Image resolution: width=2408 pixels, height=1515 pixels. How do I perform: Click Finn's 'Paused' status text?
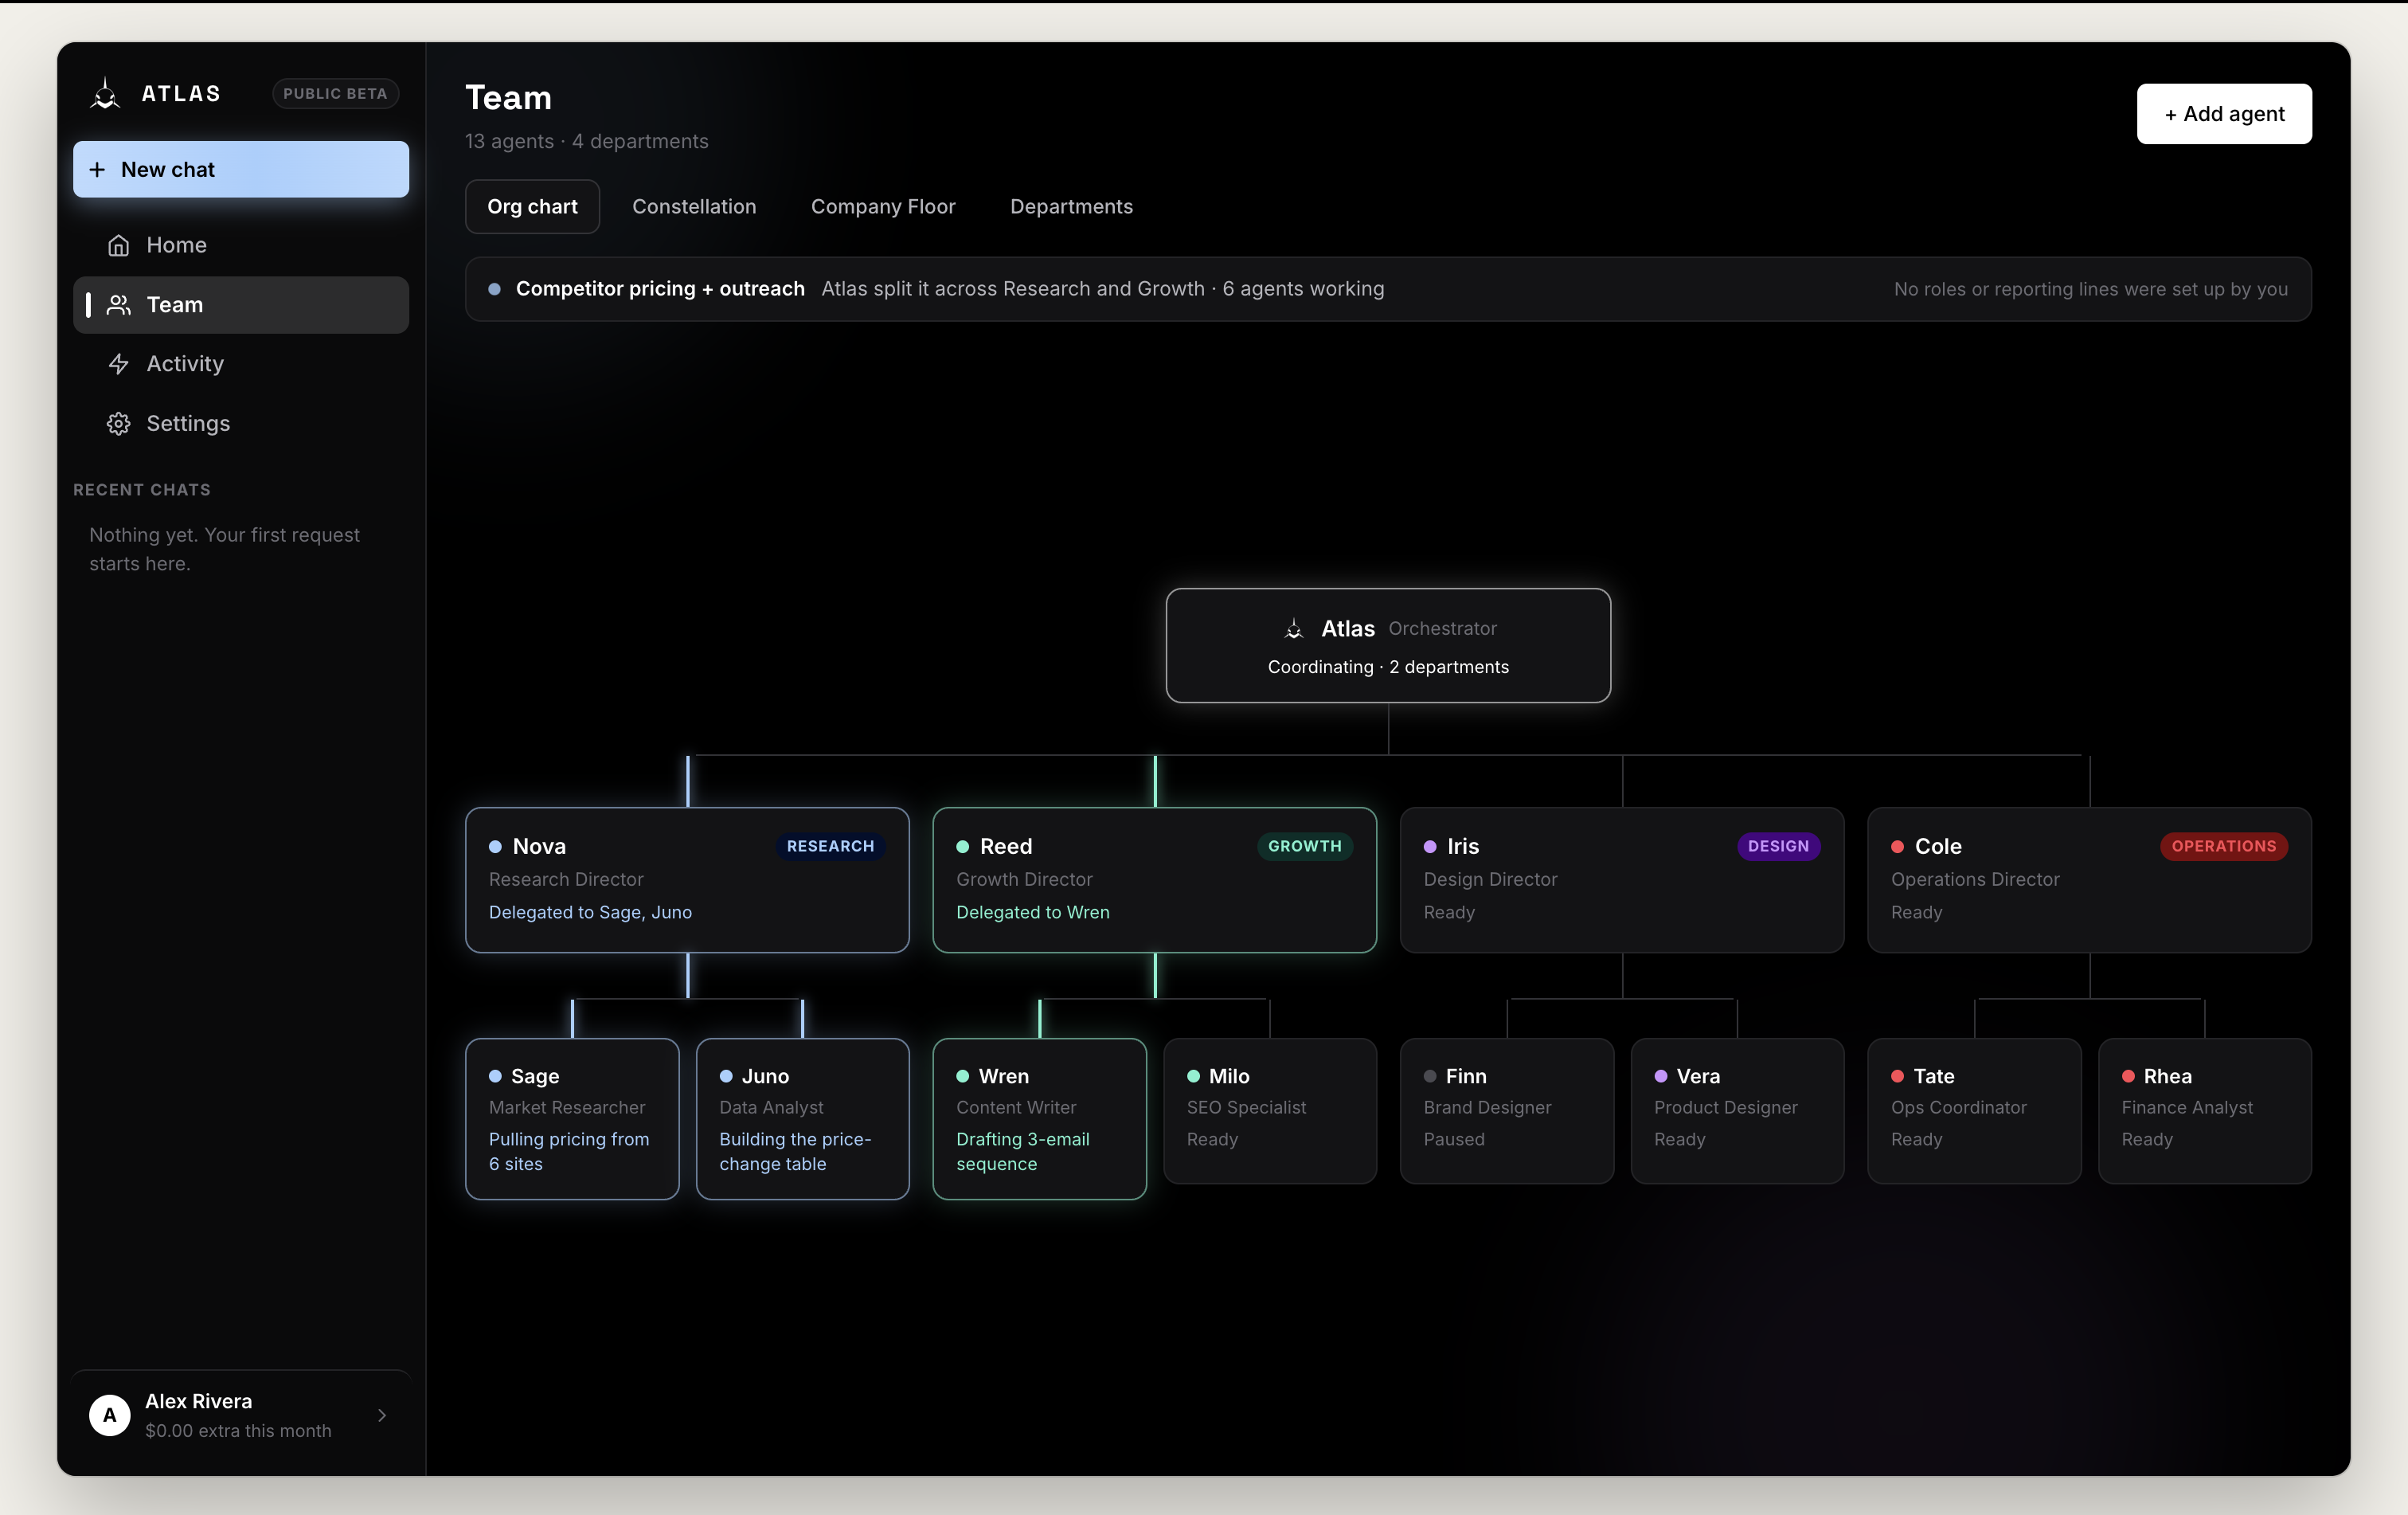click(x=1454, y=1140)
